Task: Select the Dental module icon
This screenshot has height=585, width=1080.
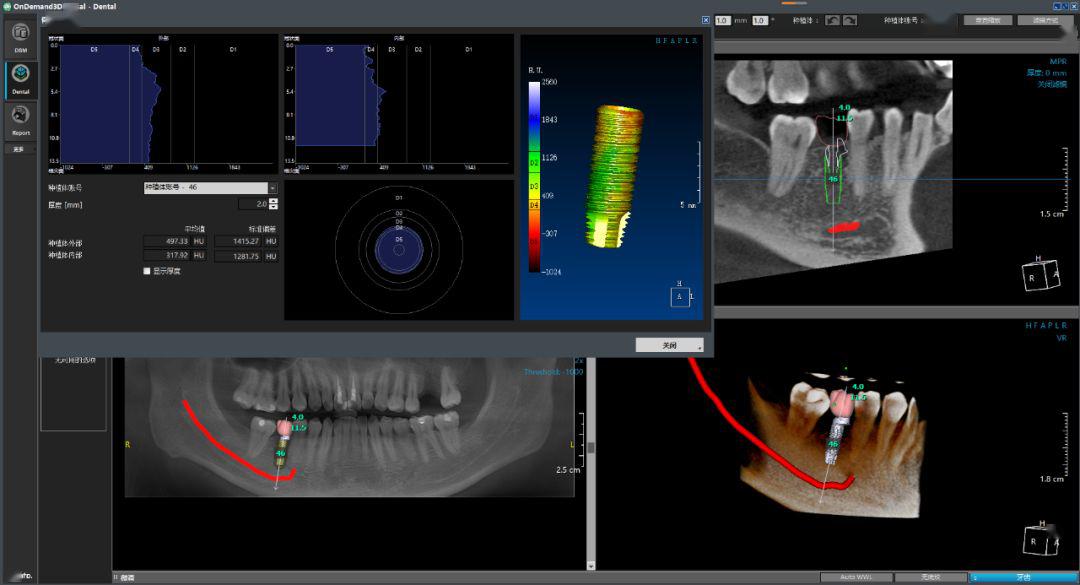Action: coord(20,79)
